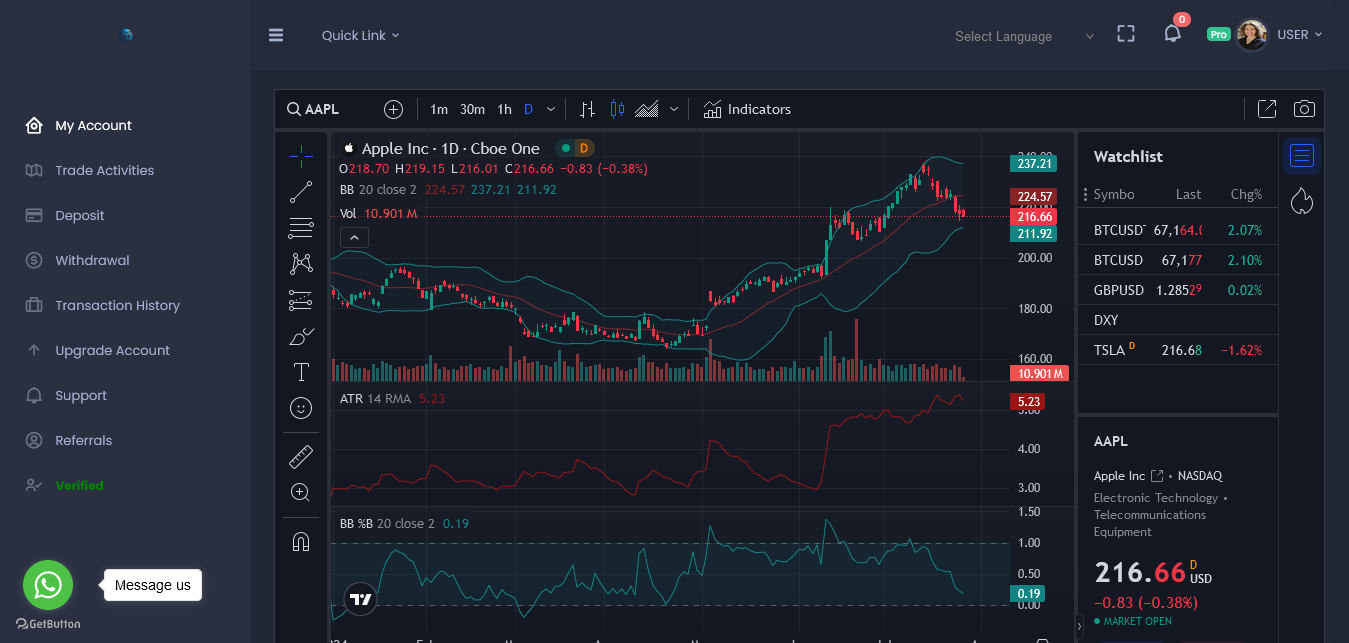
Task: Collapse the chart indicator legend
Action: click(x=354, y=237)
